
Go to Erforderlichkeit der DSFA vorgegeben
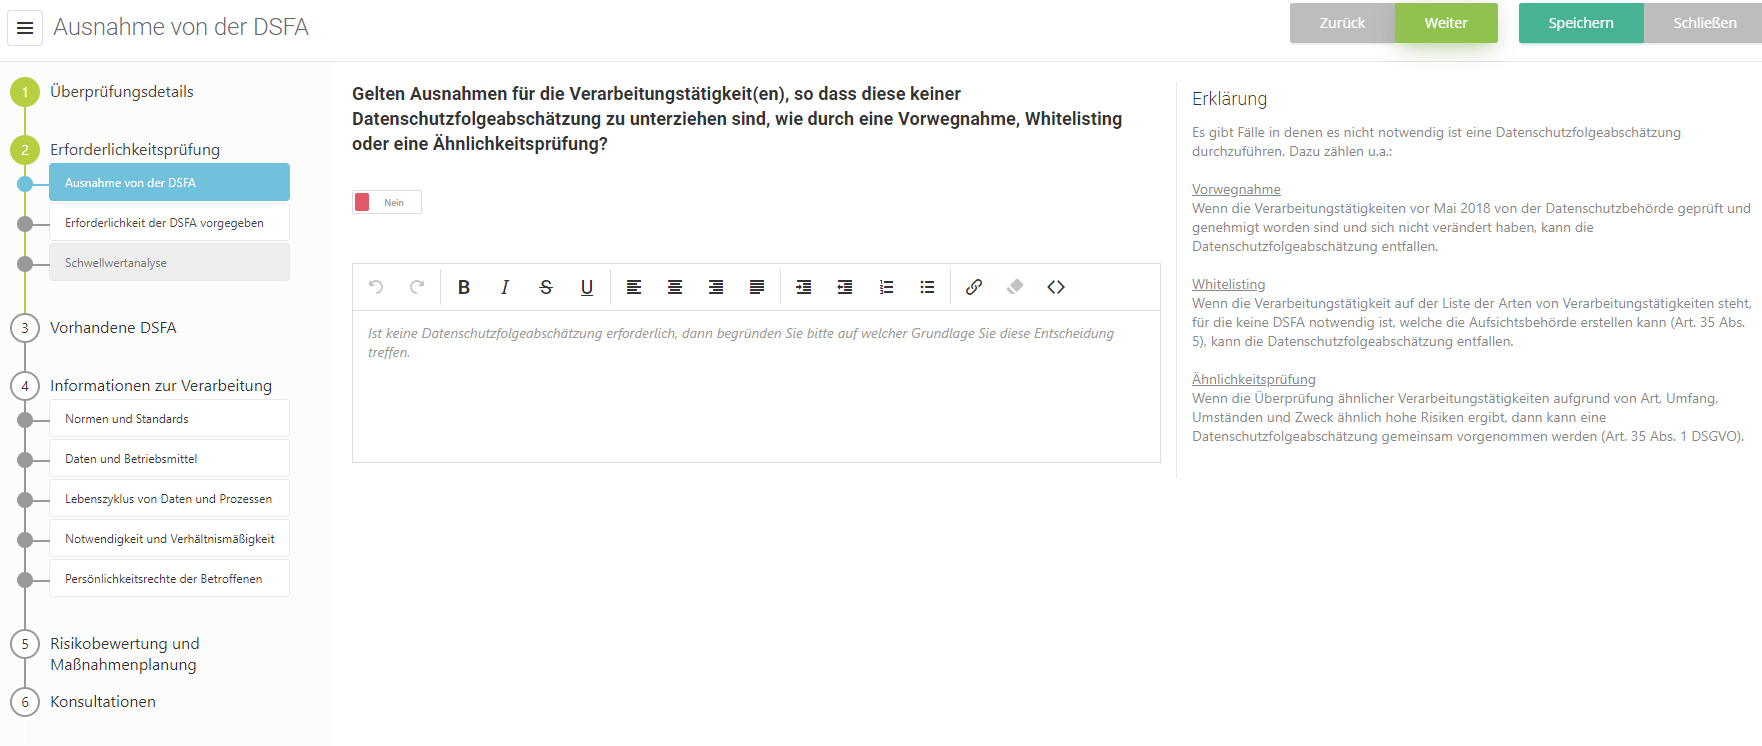[169, 223]
